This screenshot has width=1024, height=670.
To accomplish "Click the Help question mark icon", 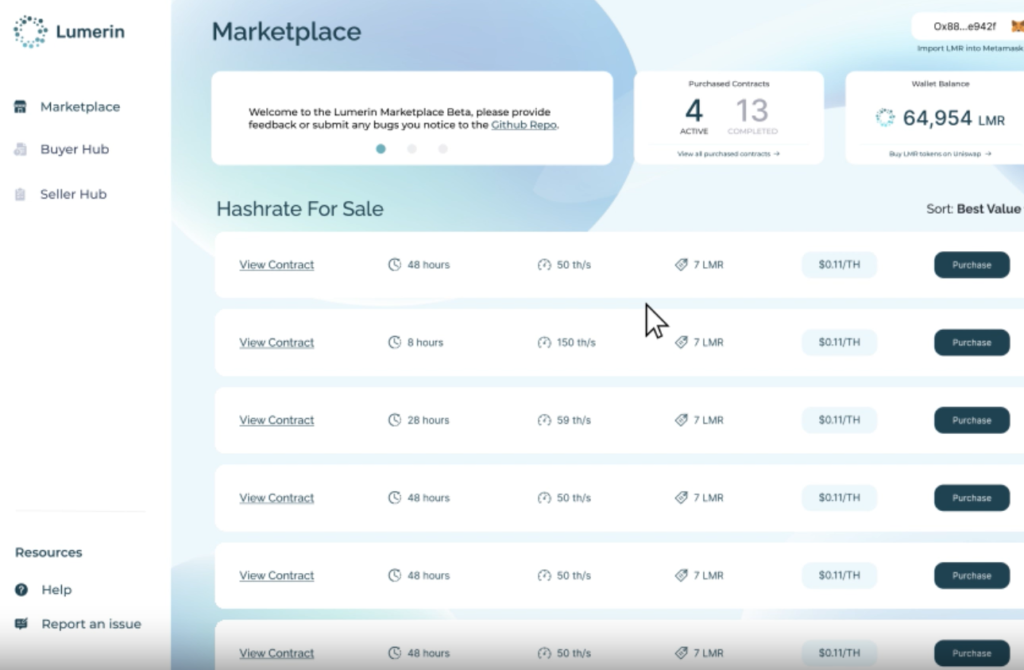I will point(21,590).
